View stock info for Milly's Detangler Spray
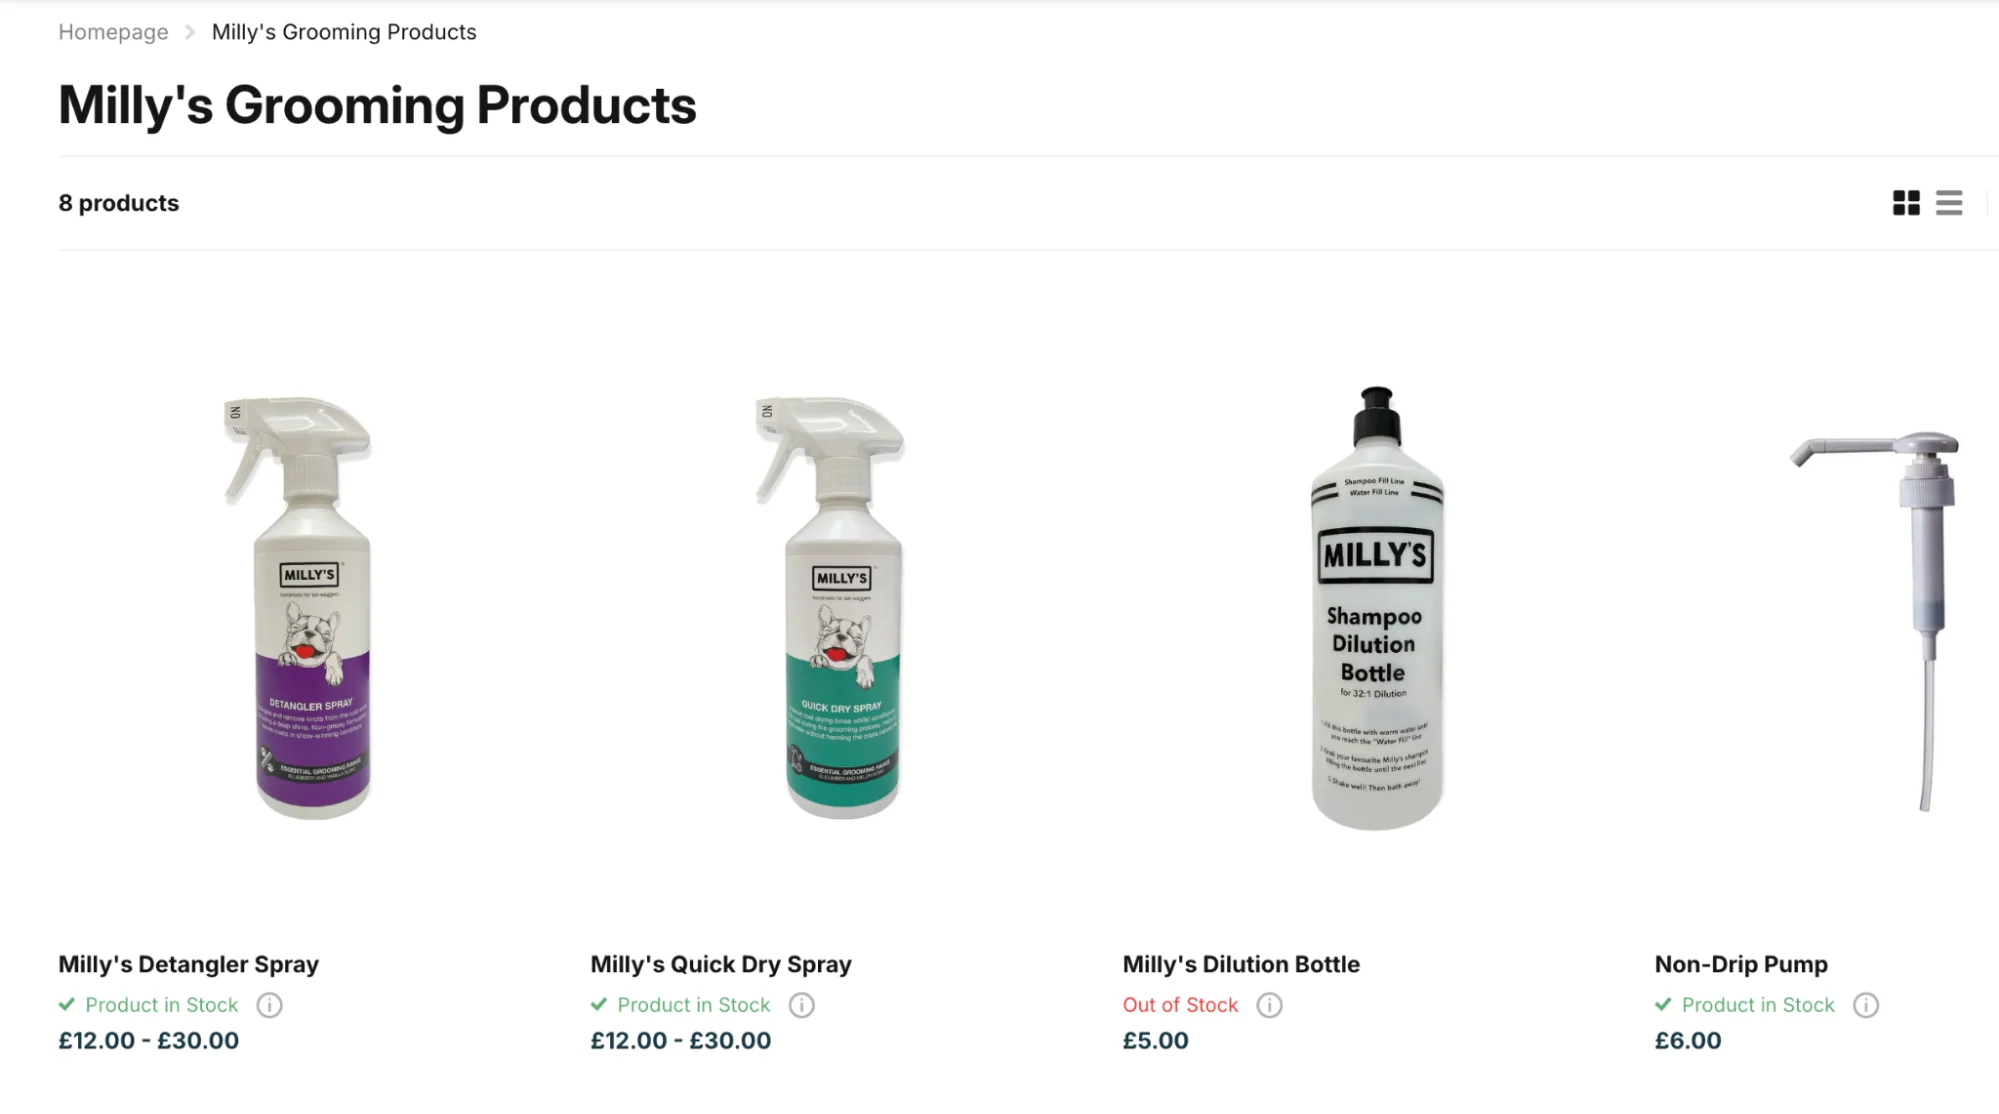The image size is (1999, 1114). [270, 1005]
